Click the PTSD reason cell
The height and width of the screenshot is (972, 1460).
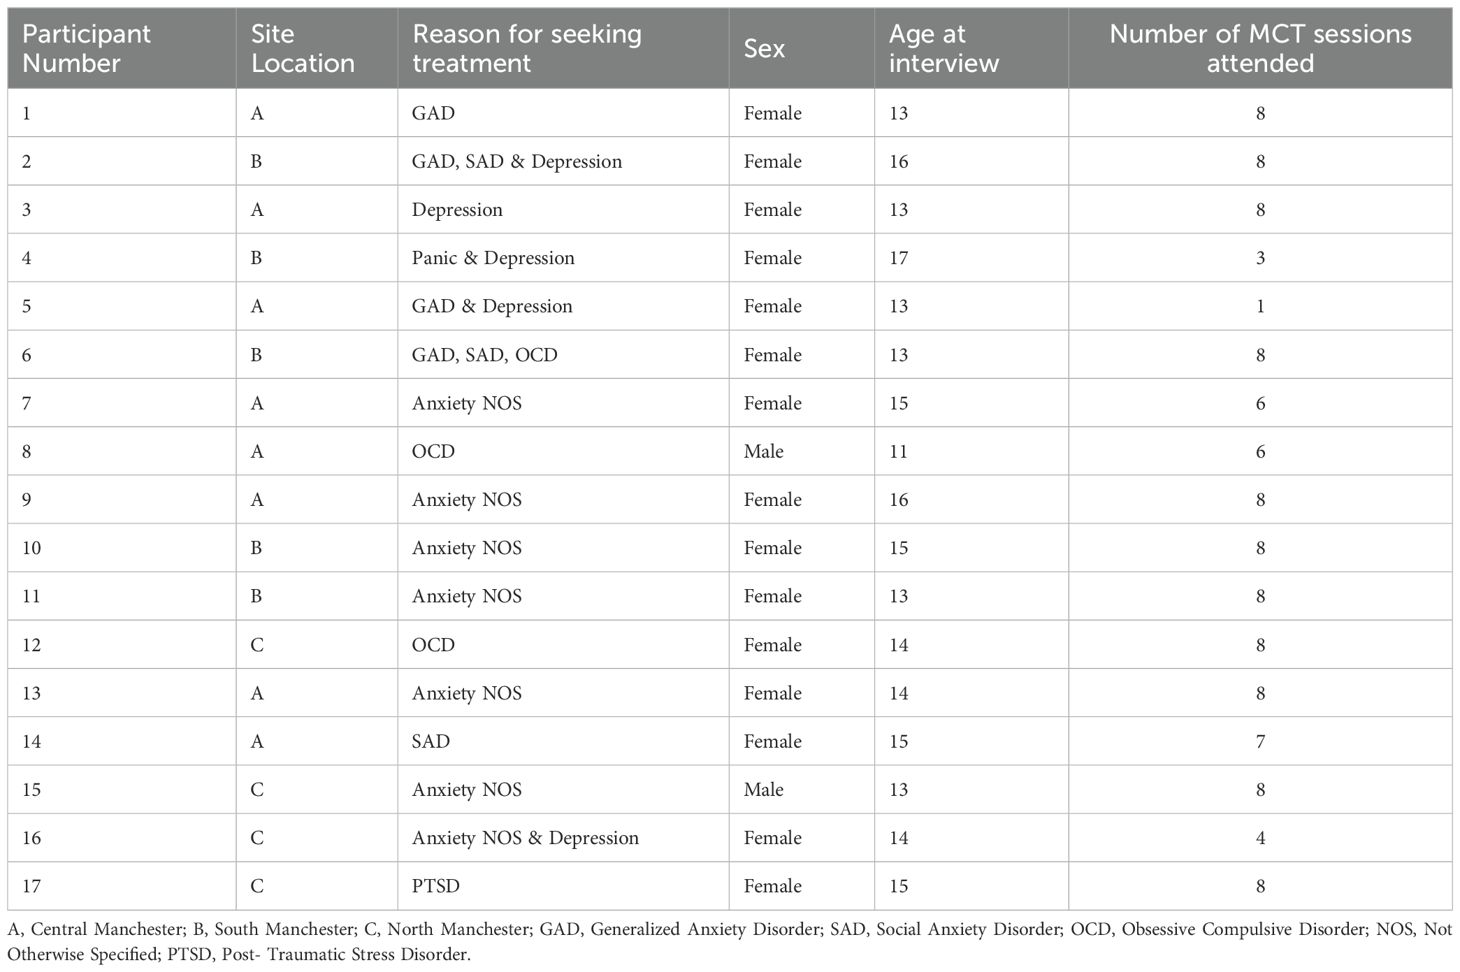pos(435,886)
